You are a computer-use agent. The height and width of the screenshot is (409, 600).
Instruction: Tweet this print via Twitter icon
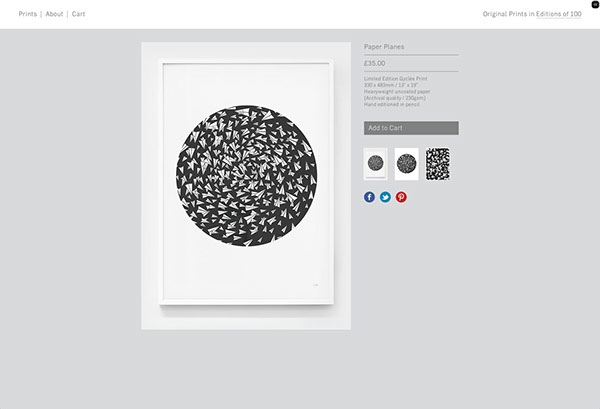pyautogui.click(x=385, y=197)
